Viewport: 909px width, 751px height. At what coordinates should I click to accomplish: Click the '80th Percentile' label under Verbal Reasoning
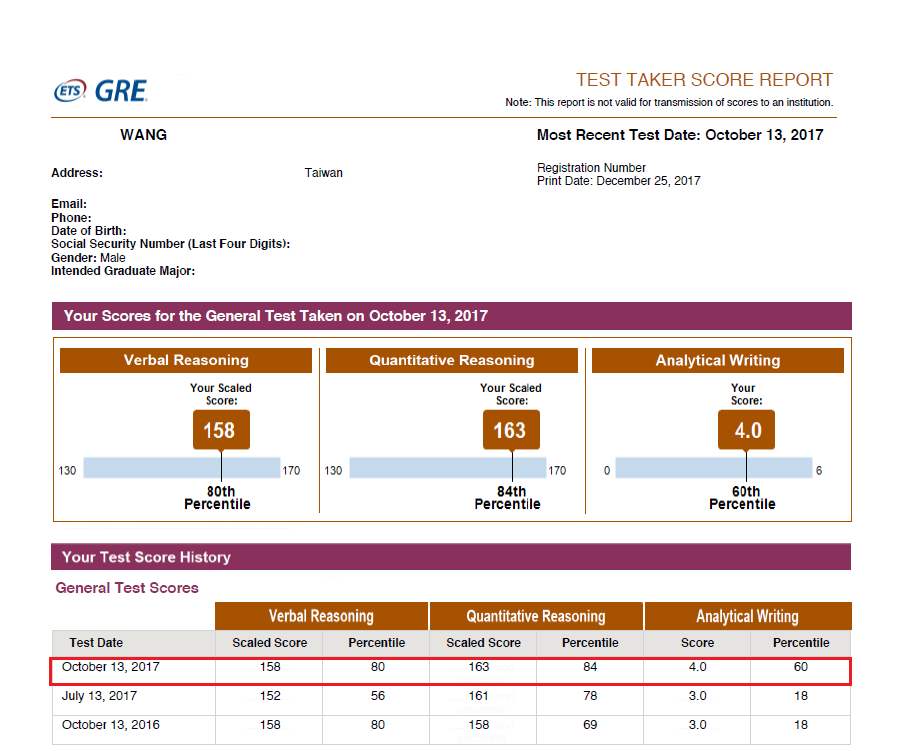218,498
